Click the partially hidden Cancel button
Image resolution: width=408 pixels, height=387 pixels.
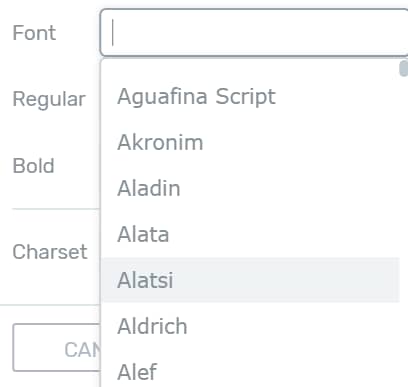pyautogui.click(x=57, y=347)
